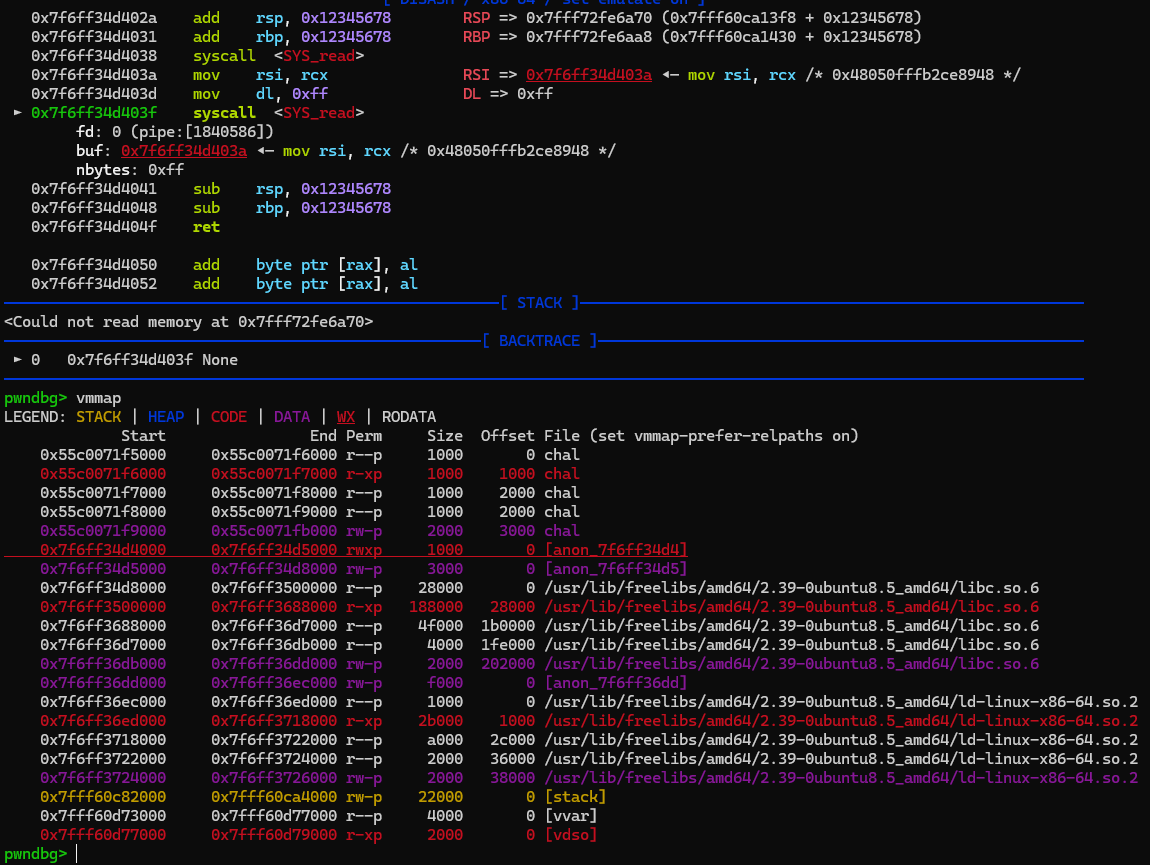The image size is (1150, 865).
Task: Click the rwxp anon_7f6ff34d4 mapping name
Action: point(615,550)
